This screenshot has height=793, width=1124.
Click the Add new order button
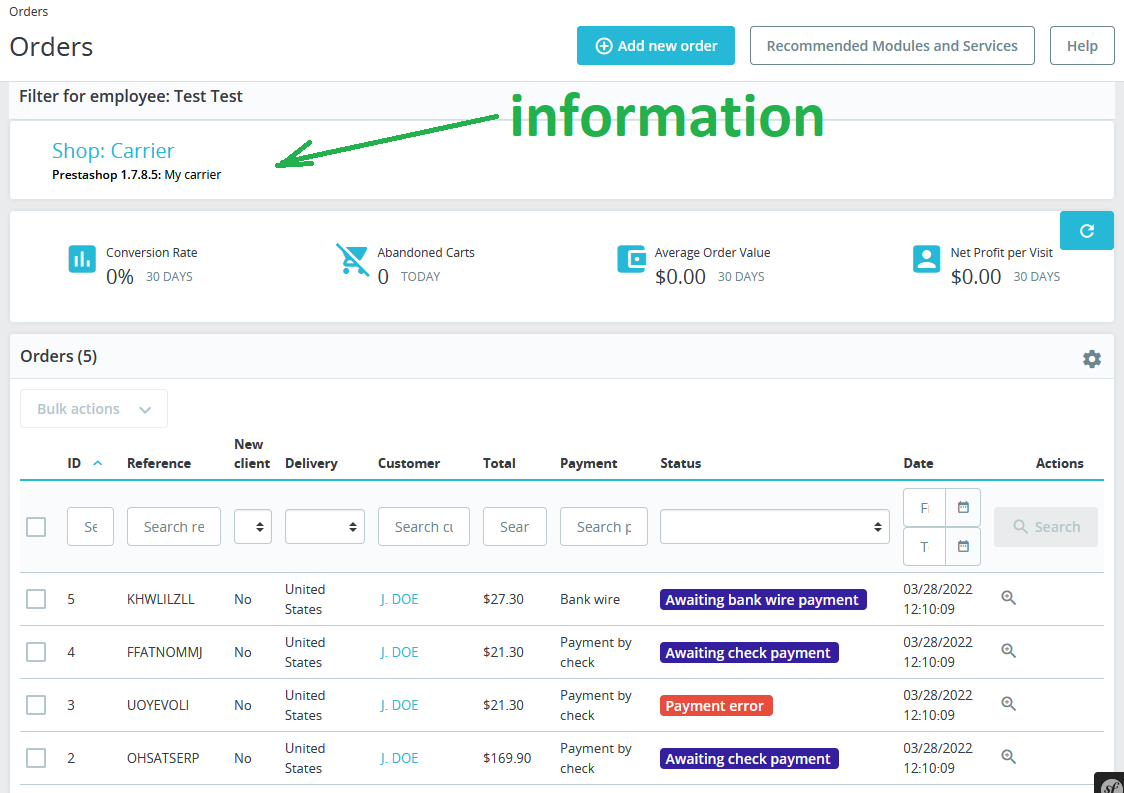(655, 46)
